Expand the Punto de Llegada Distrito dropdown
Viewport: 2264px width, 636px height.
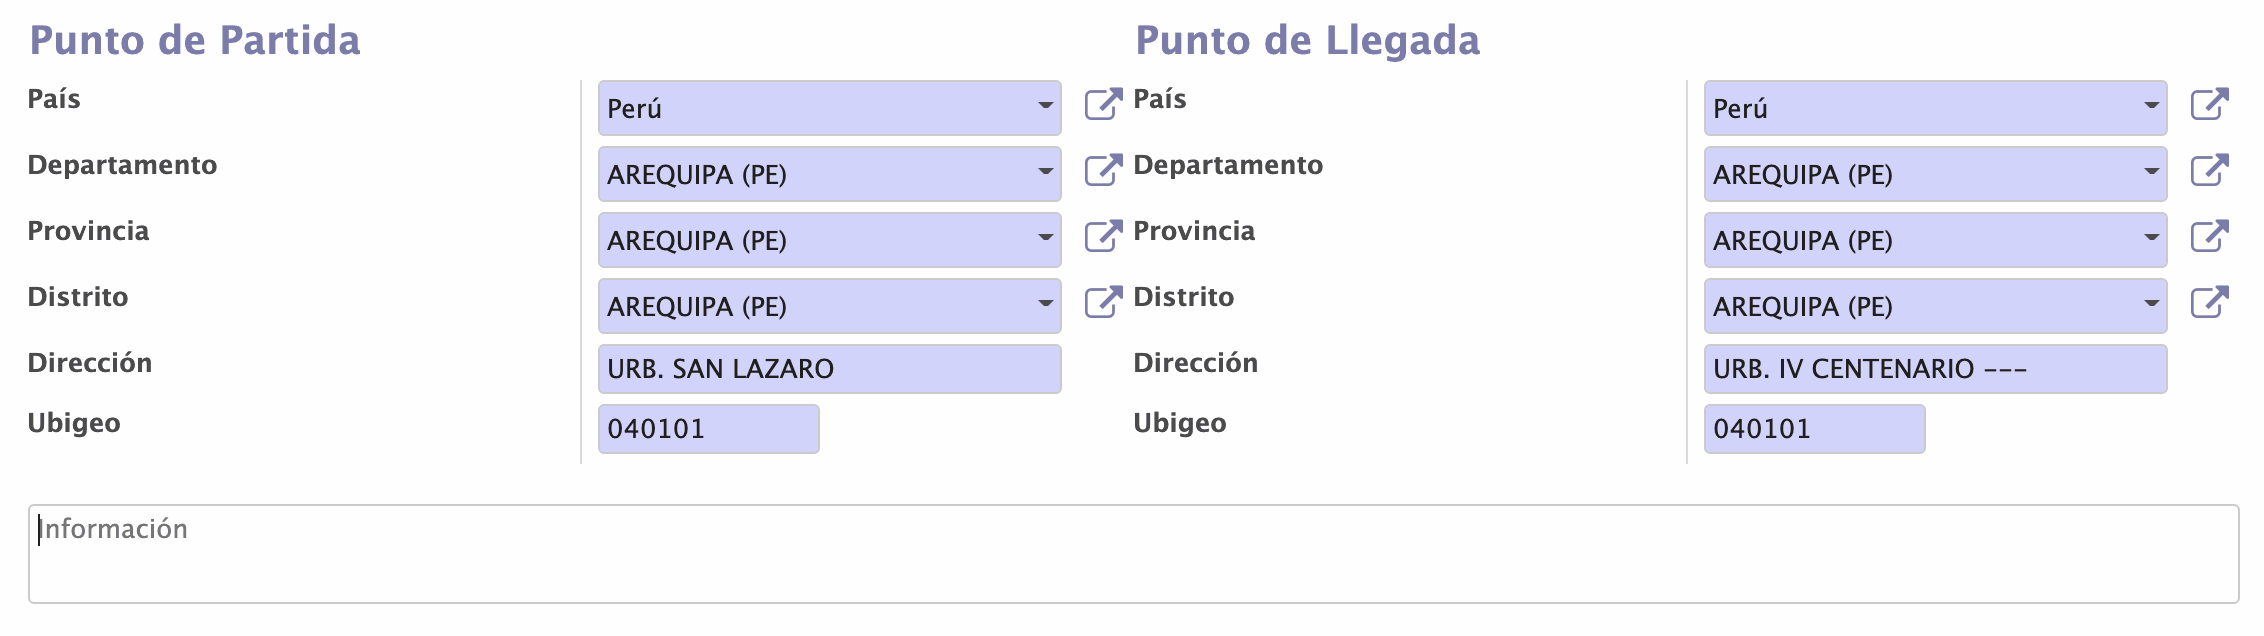(x=2151, y=304)
